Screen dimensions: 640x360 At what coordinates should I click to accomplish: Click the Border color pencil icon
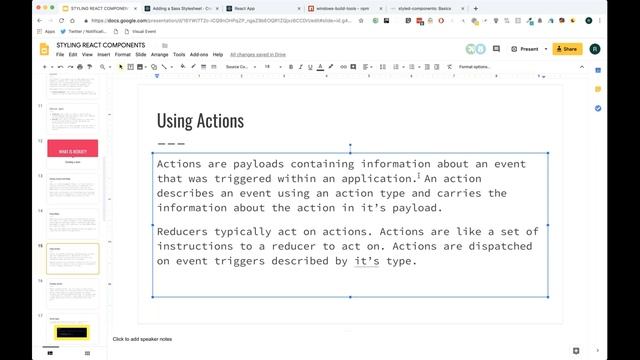[193, 67]
